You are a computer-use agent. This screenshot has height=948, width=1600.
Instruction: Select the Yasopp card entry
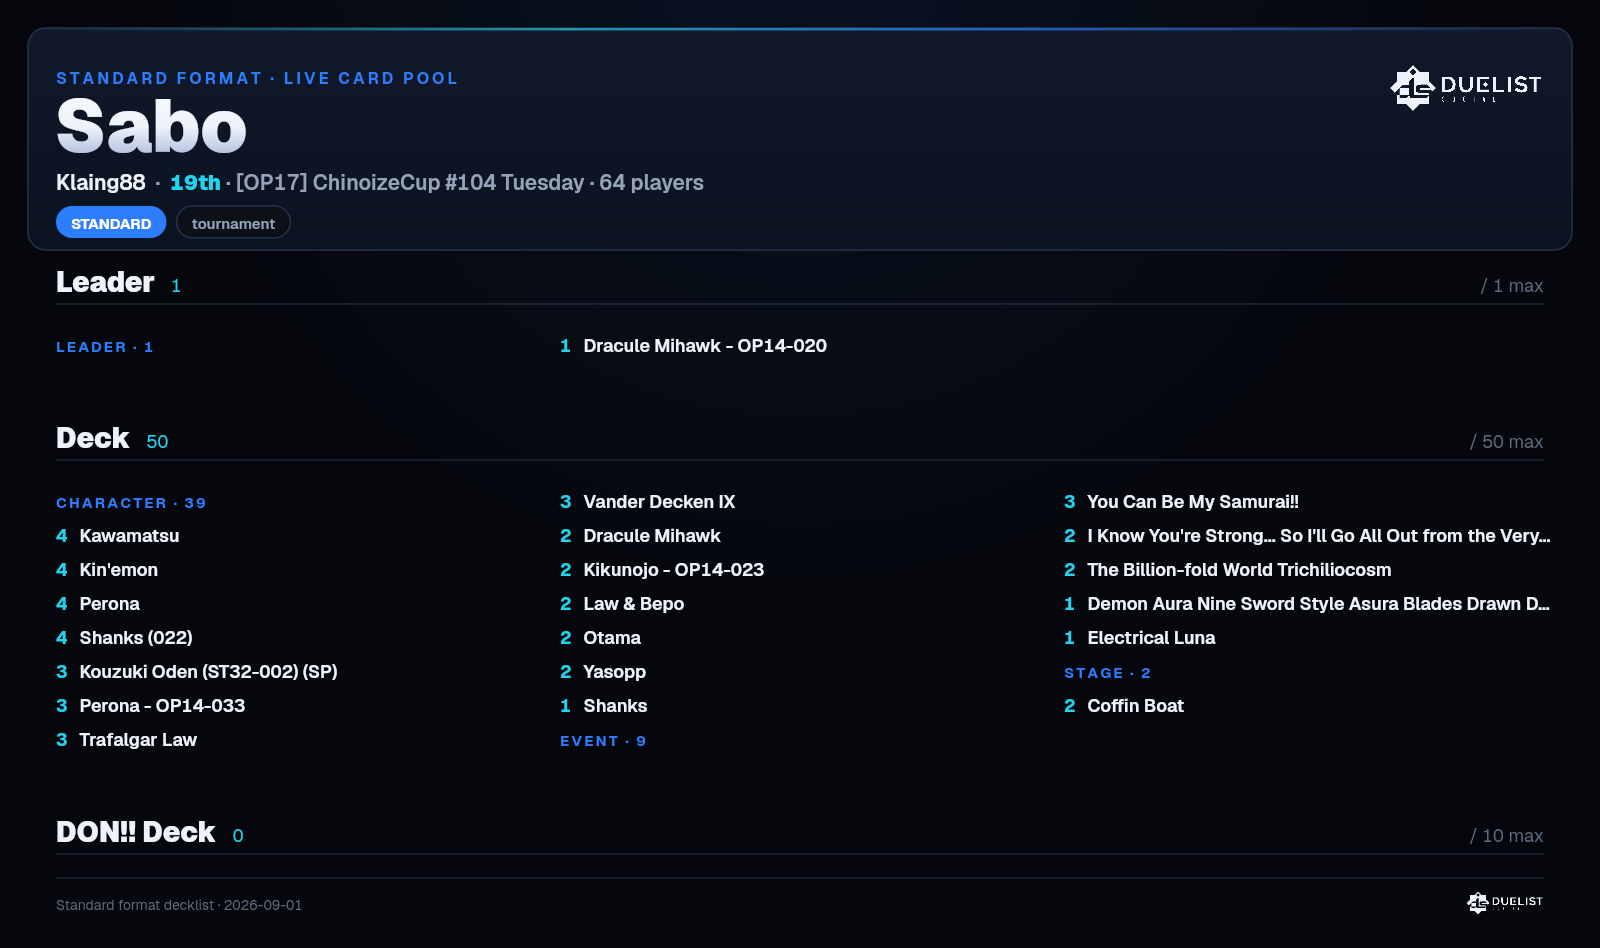click(603, 672)
